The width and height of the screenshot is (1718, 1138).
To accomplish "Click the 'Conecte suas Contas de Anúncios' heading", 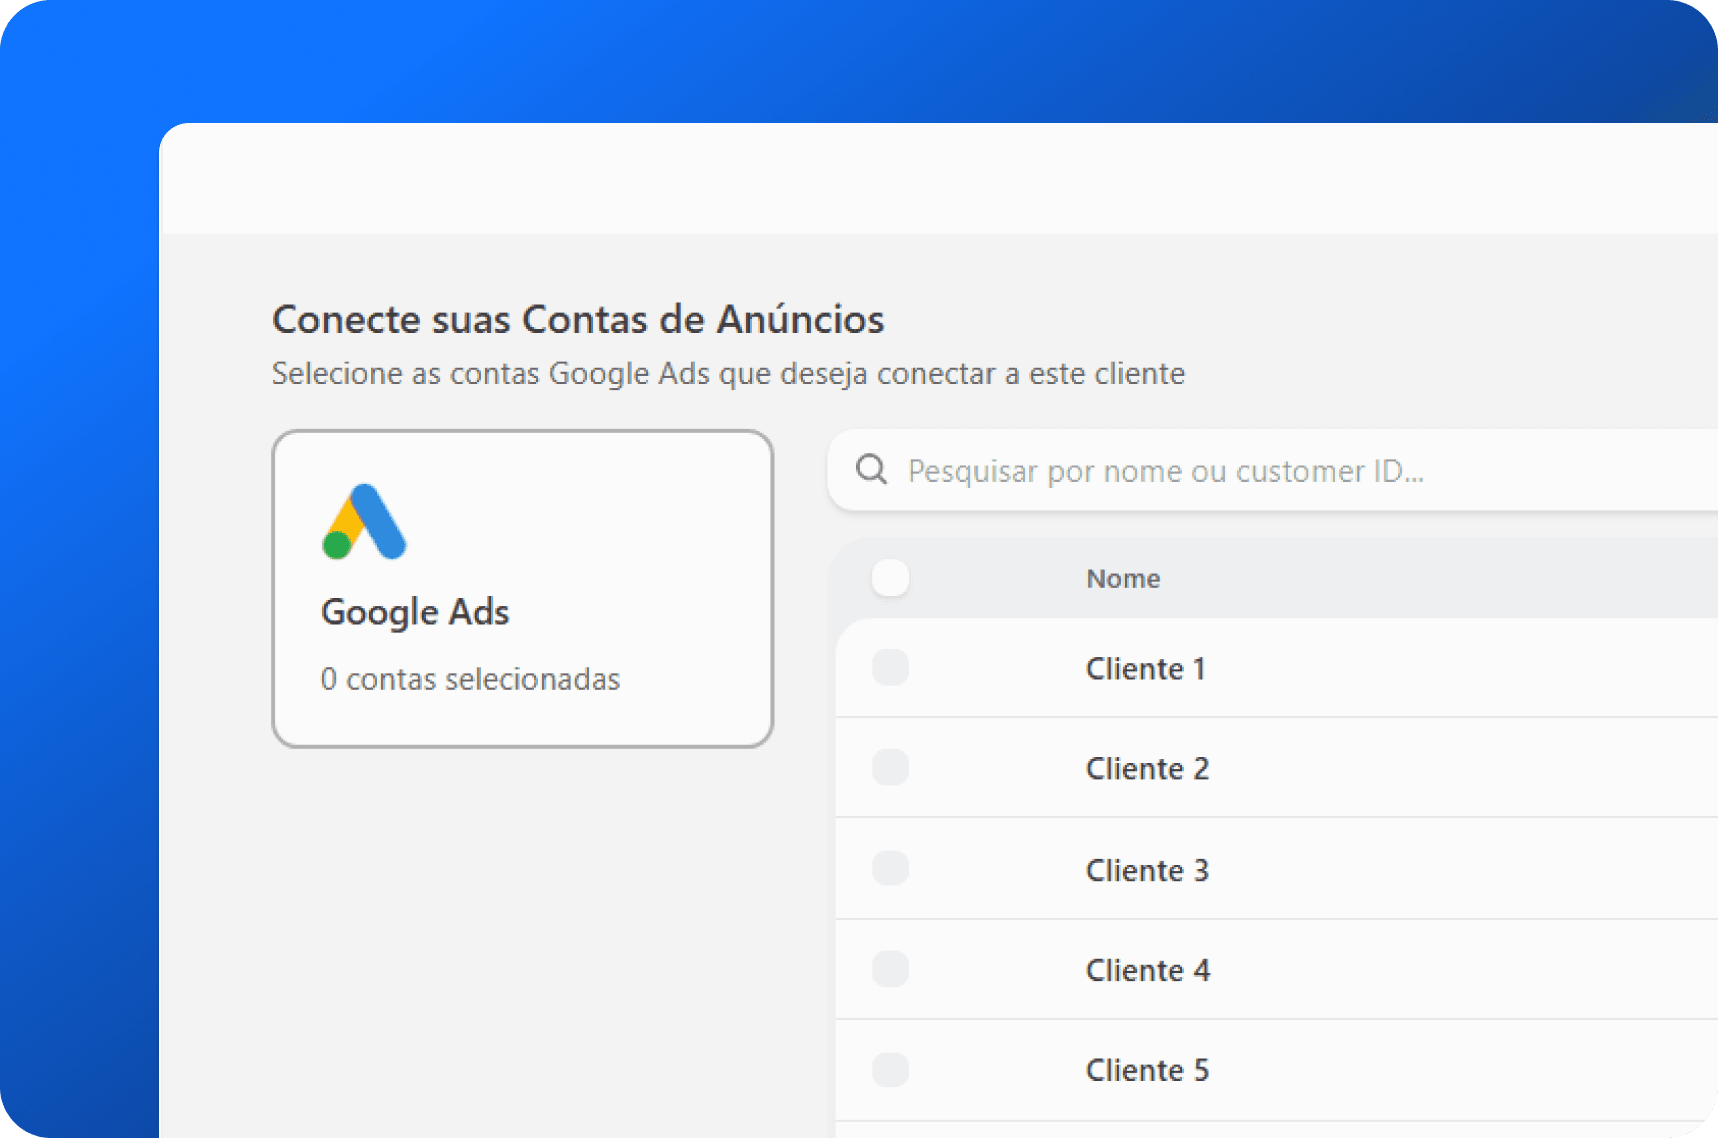I will [x=578, y=319].
